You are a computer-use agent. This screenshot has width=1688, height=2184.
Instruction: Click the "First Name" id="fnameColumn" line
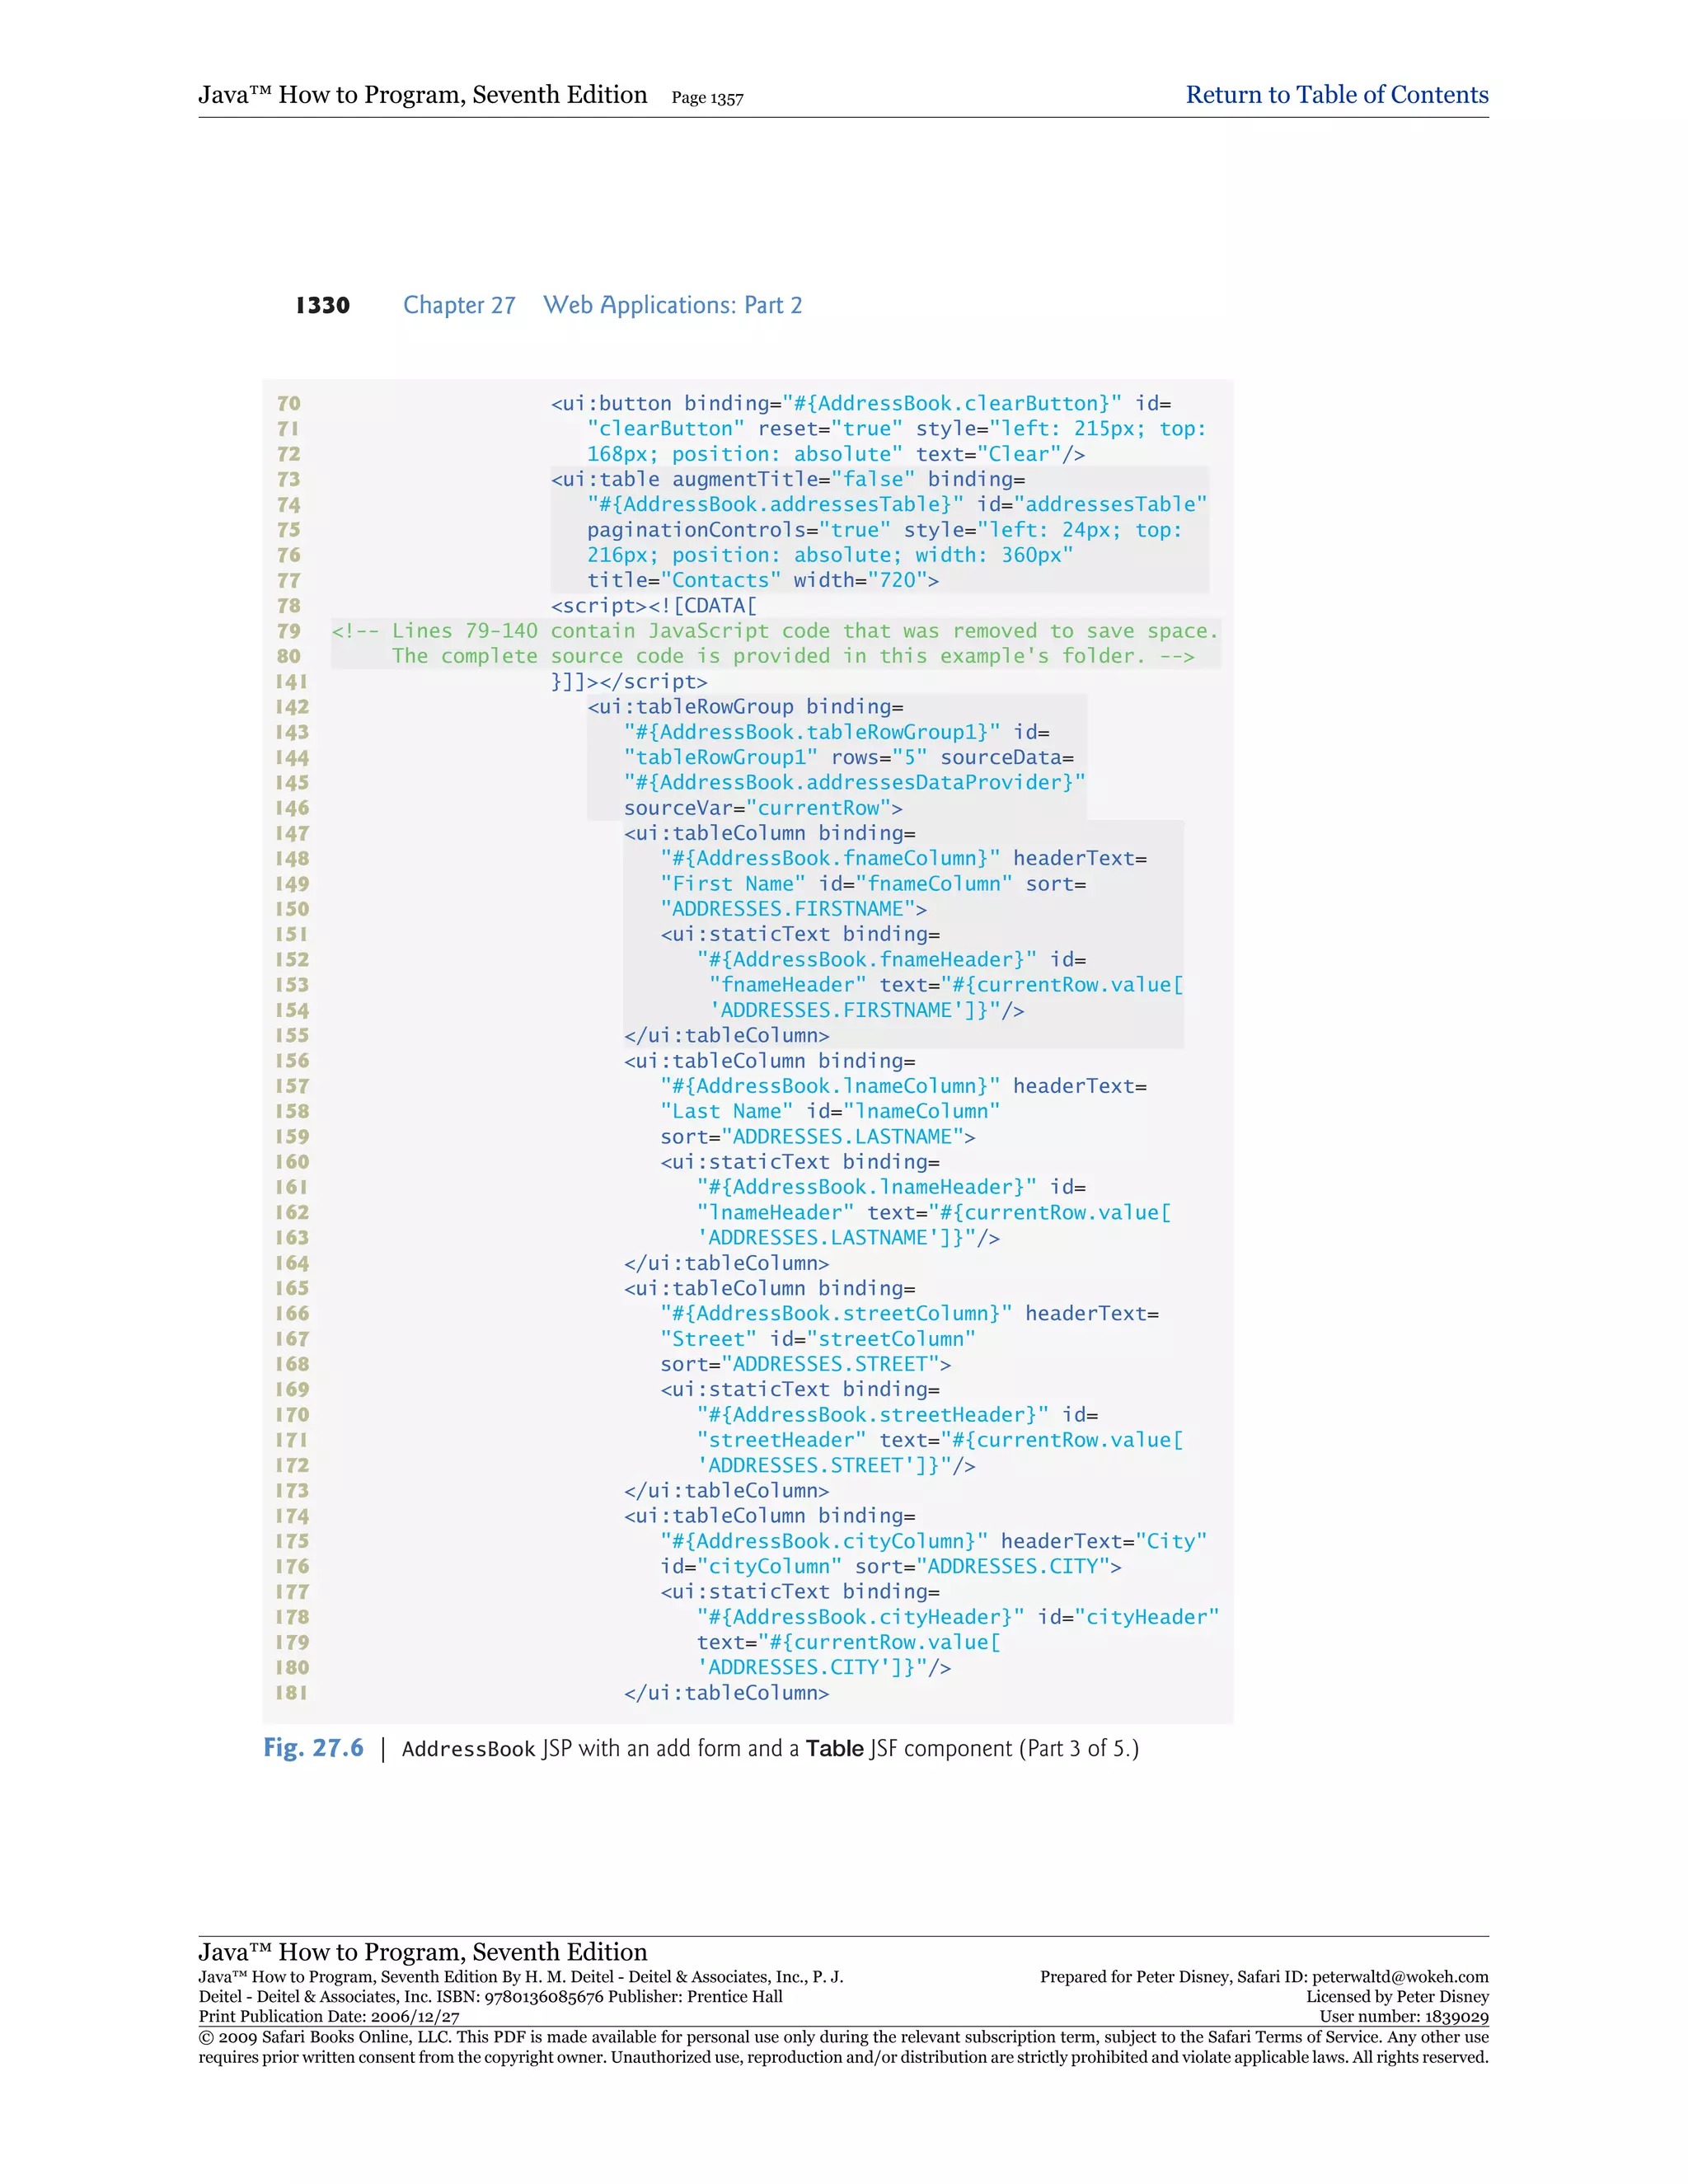point(872,884)
